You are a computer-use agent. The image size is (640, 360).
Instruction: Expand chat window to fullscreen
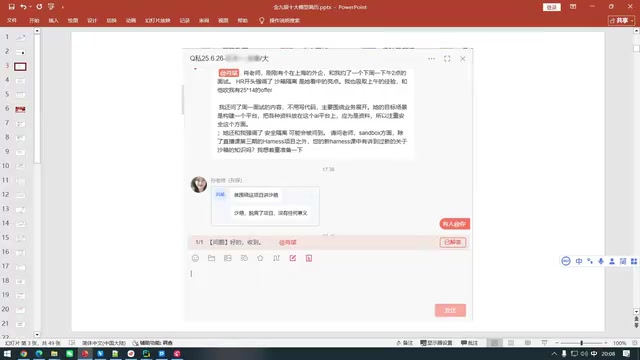[447, 59]
